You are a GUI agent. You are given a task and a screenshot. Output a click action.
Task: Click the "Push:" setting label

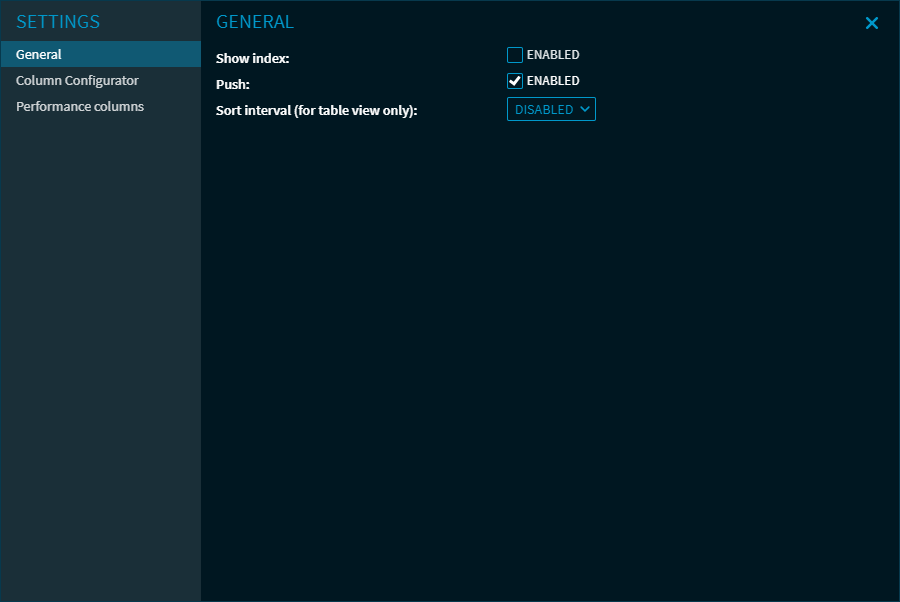pos(232,85)
